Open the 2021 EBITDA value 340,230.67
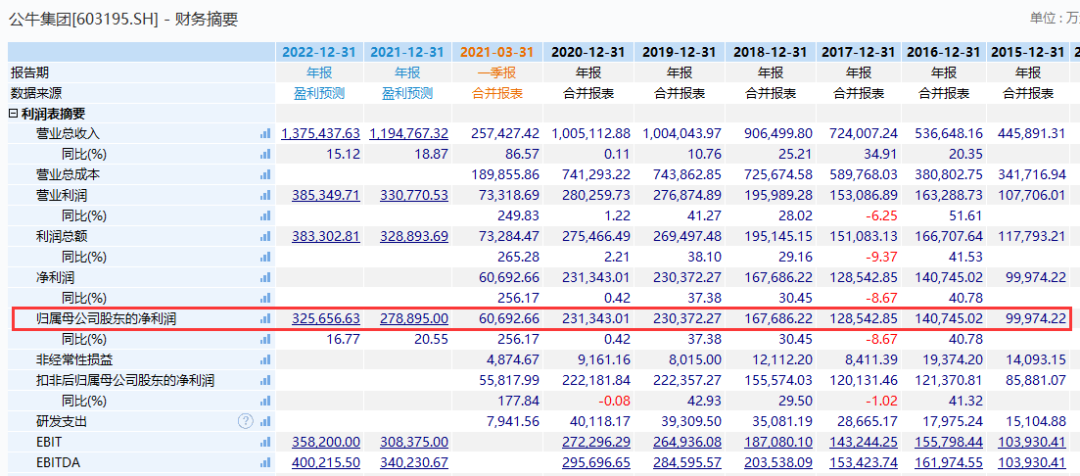Image resolution: width=1080 pixels, height=476 pixels. [x=413, y=463]
